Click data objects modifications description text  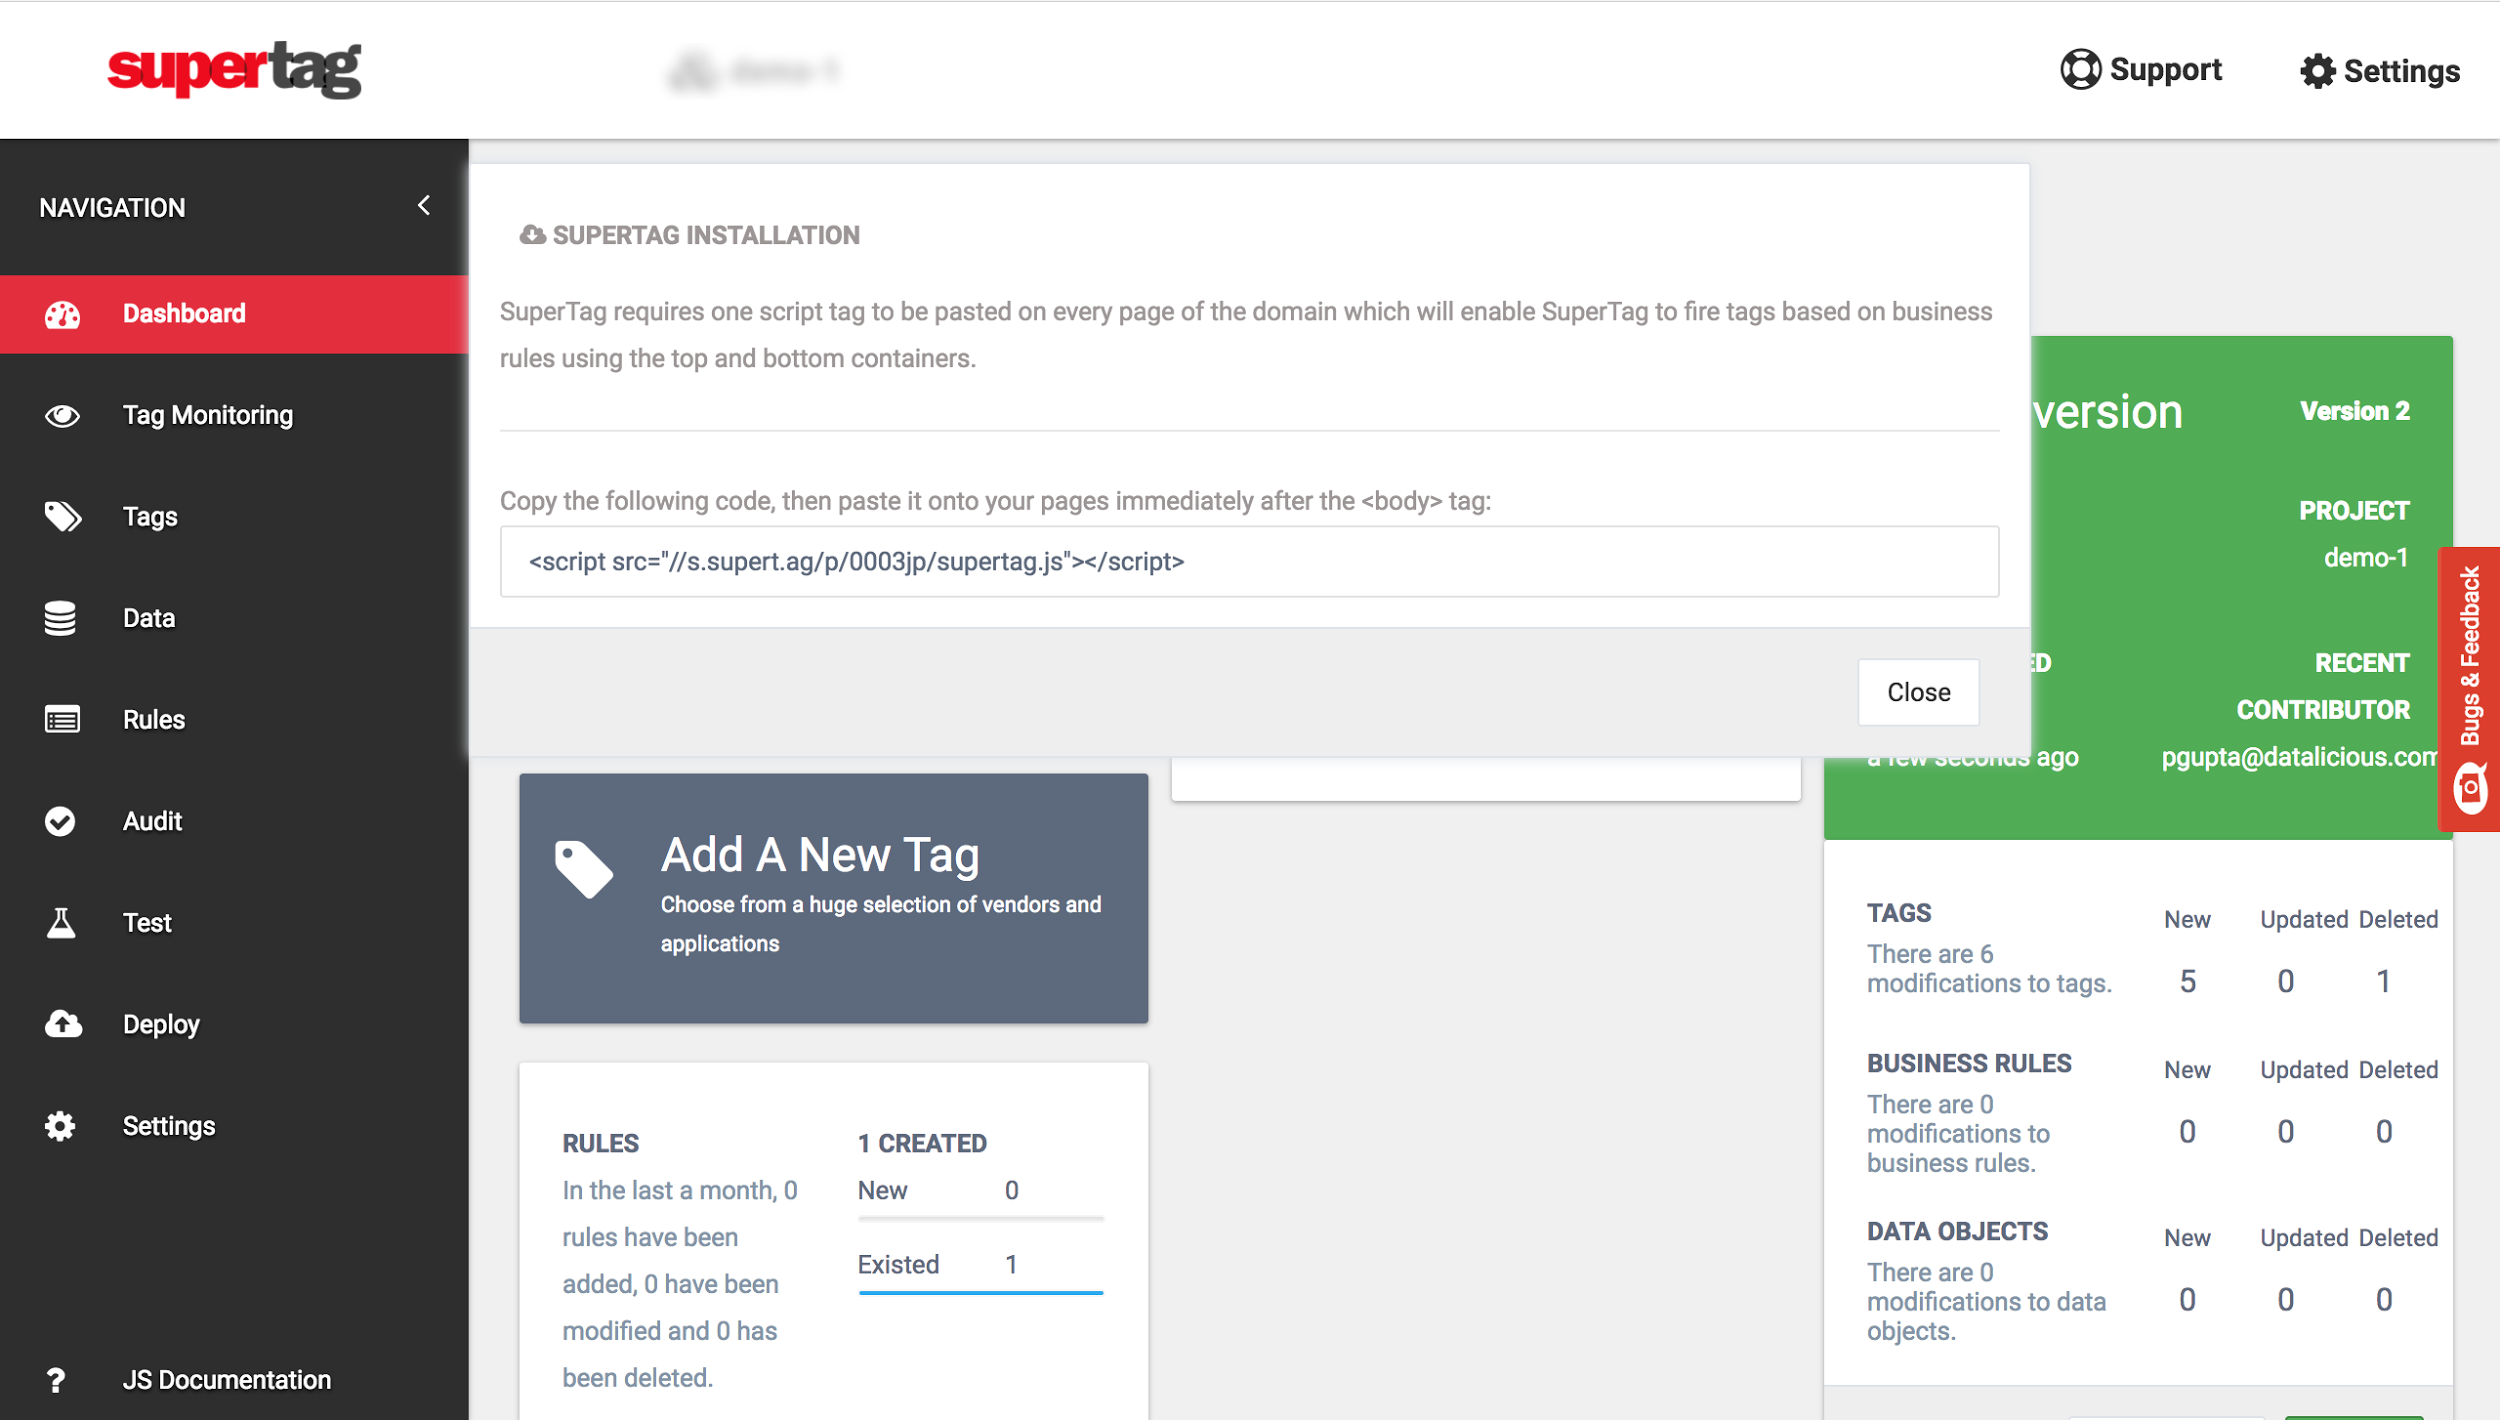[1986, 1302]
